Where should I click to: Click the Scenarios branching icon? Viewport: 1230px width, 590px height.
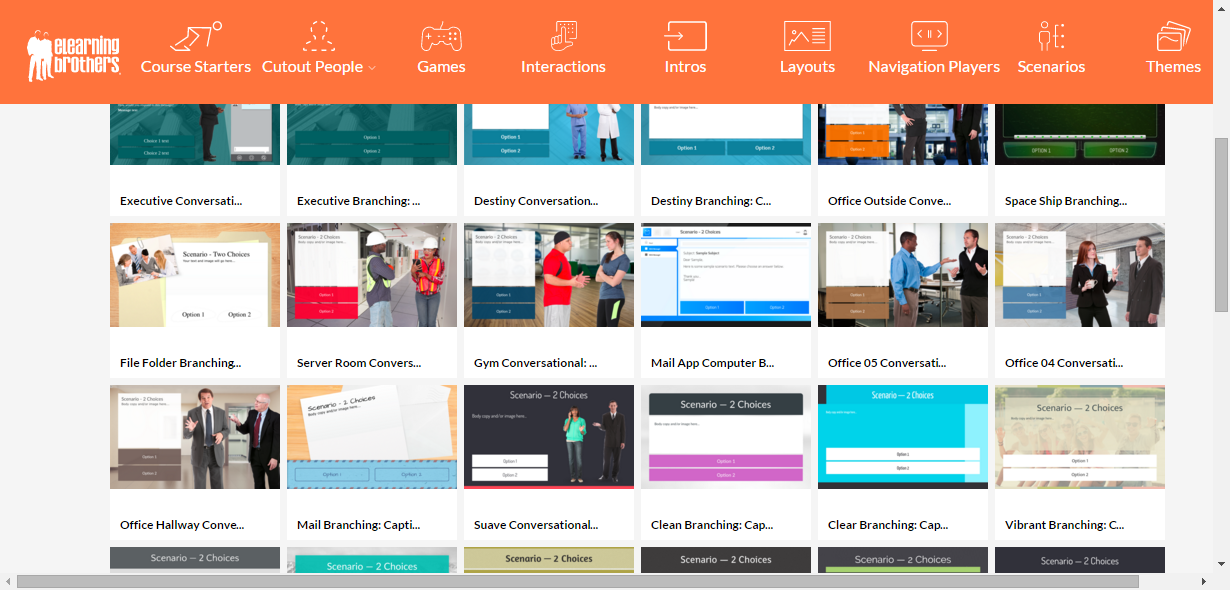click(1051, 37)
